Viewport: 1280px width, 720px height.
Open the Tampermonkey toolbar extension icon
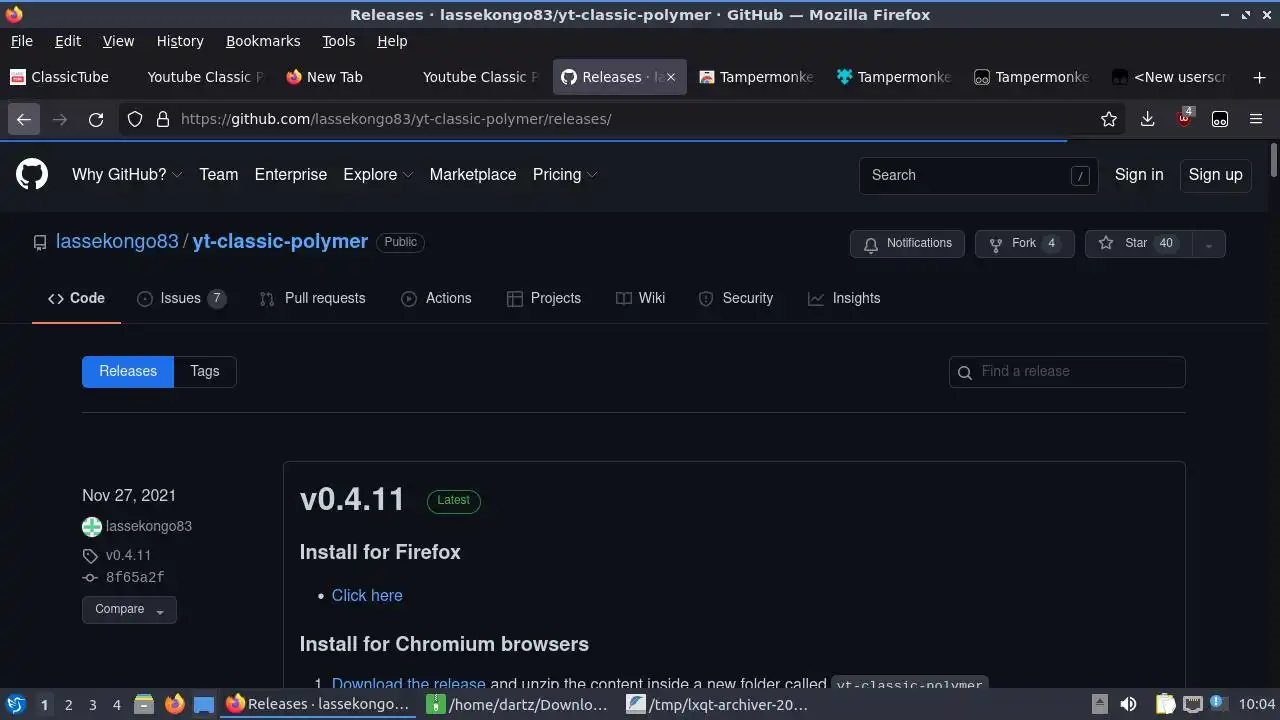pos(1220,119)
